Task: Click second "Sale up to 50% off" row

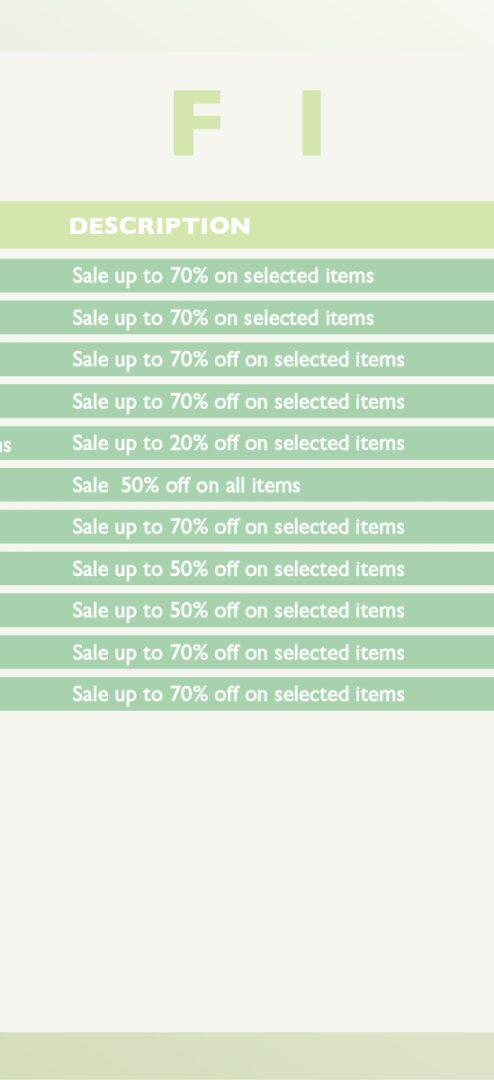Action: click(247, 610)
